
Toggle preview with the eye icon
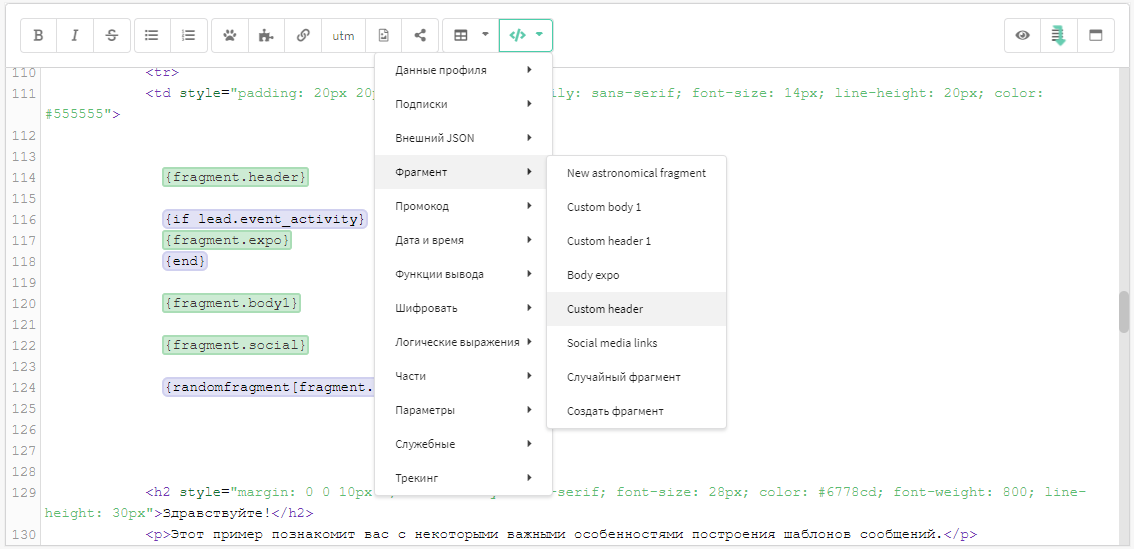[1023, 35]
